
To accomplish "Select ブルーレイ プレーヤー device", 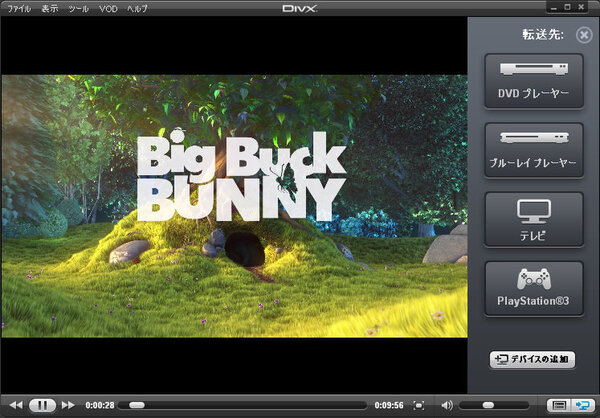I will (x=534, y=150).
